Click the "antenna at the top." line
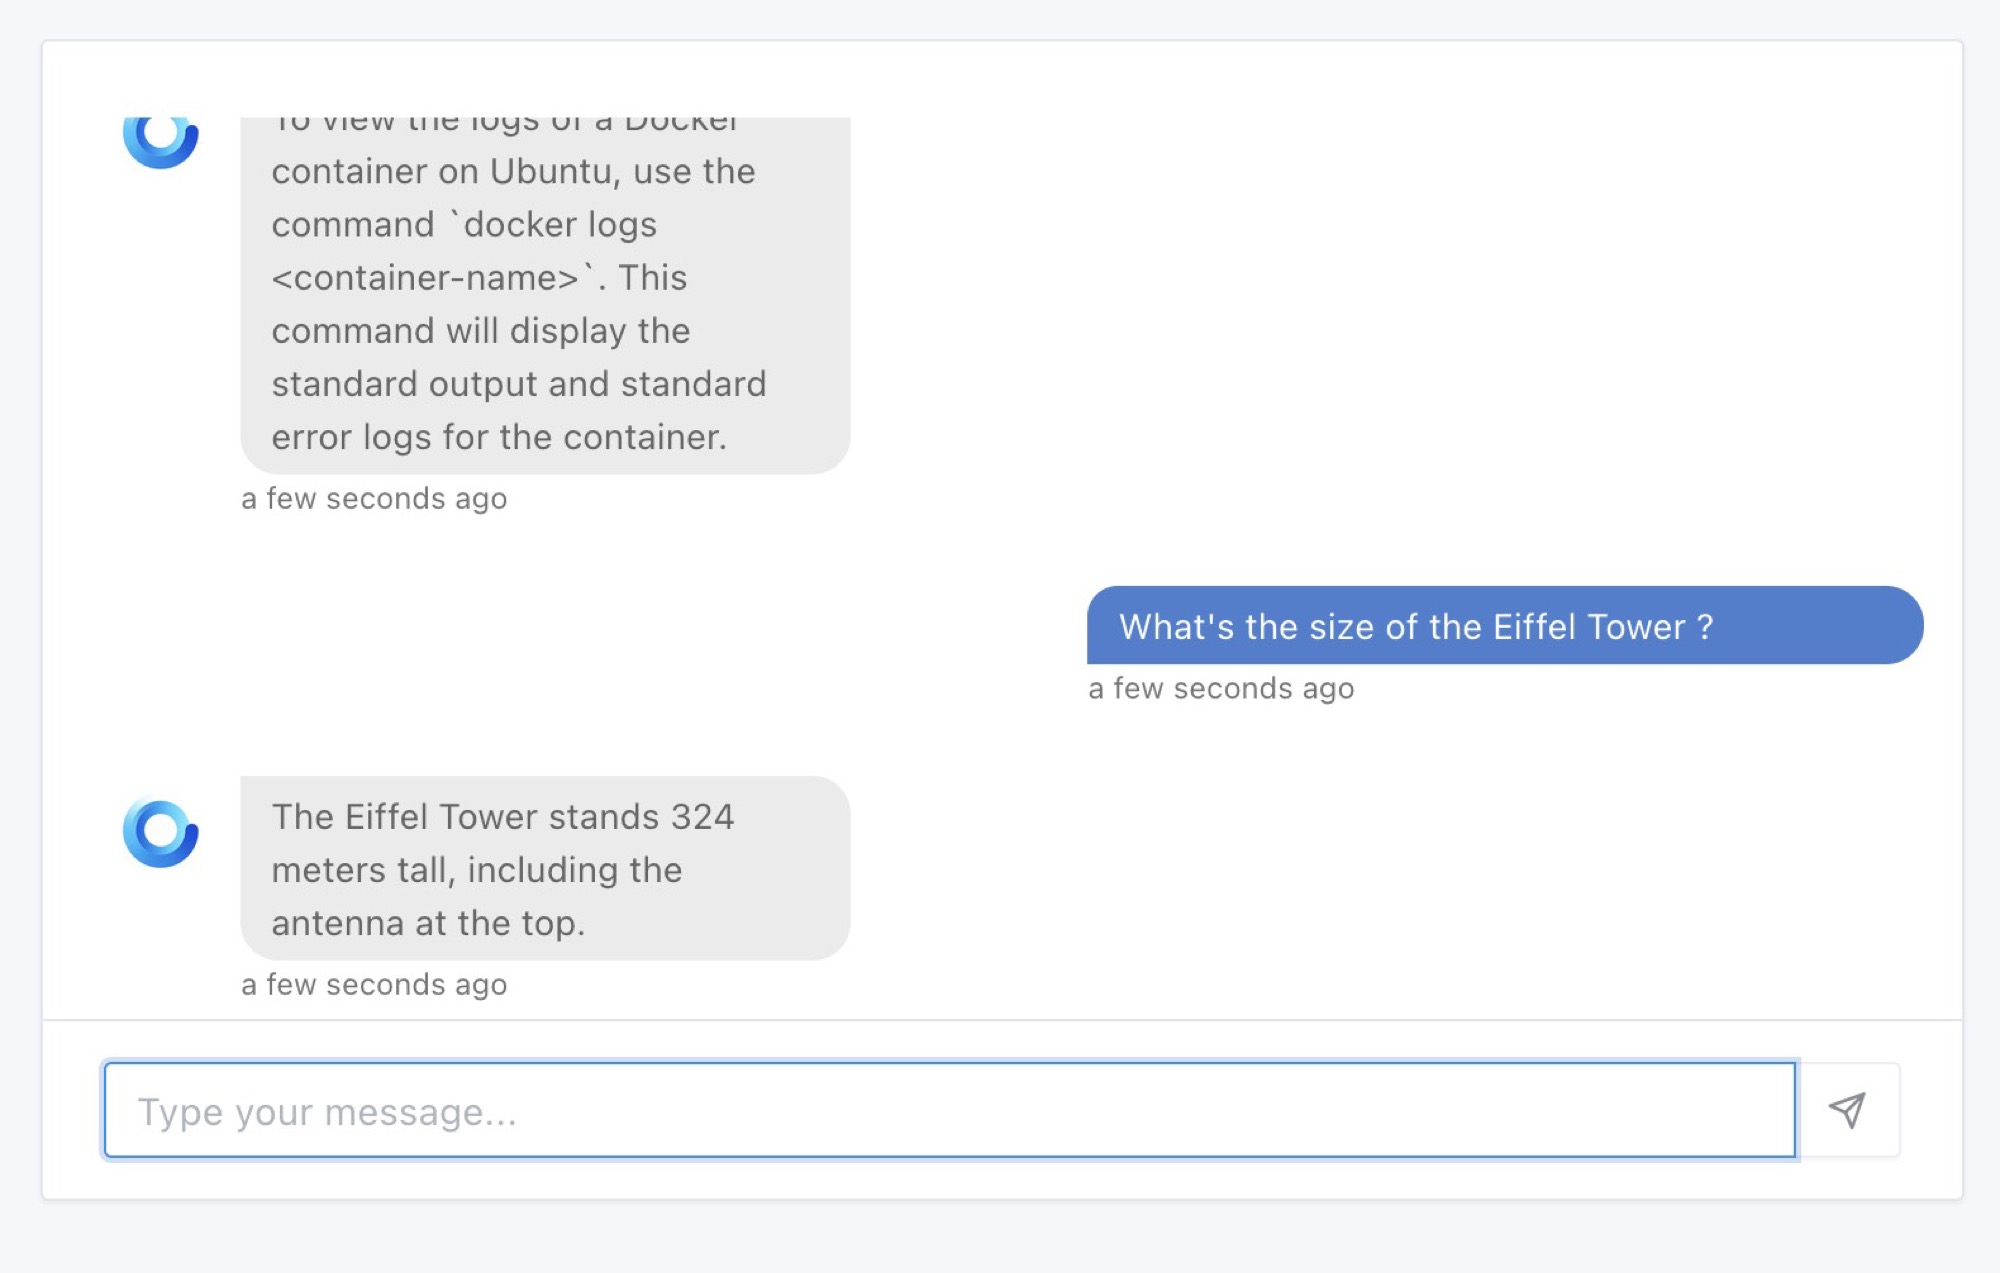2000x1273 pixels. click(x=428, y=923)
